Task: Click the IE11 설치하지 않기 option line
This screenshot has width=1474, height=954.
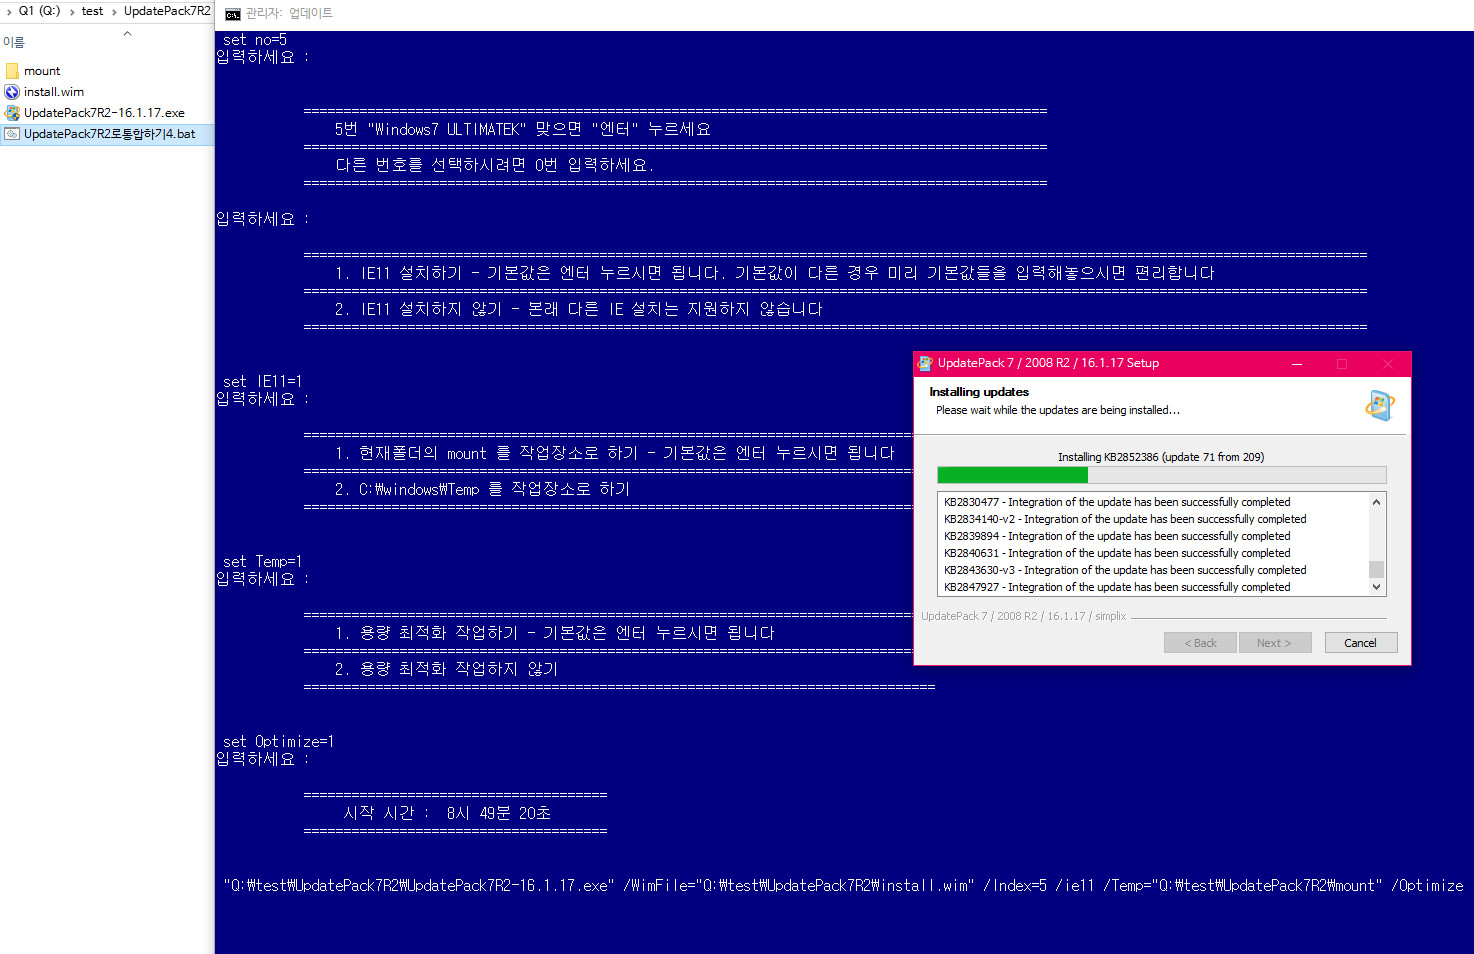Action: (579, 309)
